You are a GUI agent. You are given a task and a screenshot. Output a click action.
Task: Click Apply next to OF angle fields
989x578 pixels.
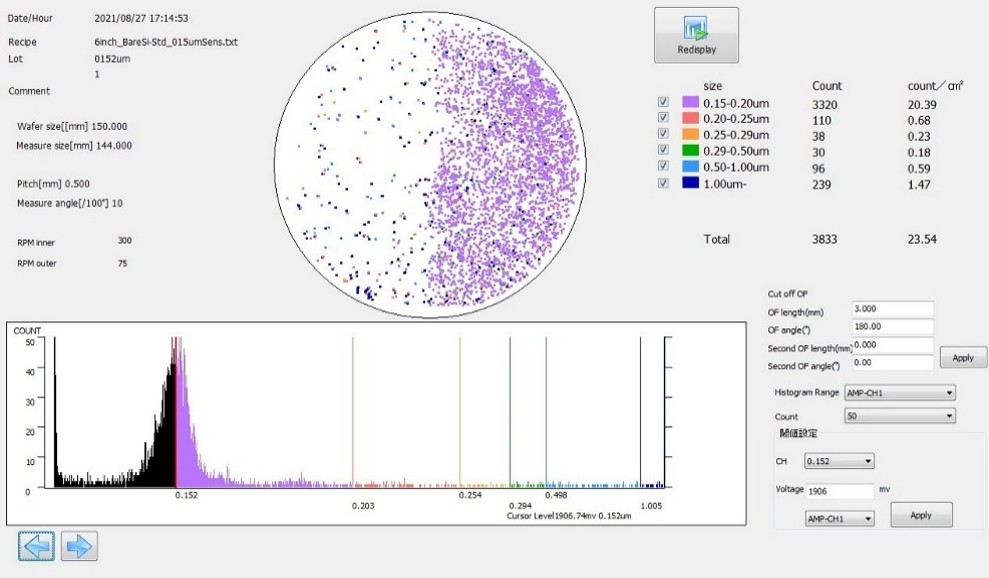[963, 357]
